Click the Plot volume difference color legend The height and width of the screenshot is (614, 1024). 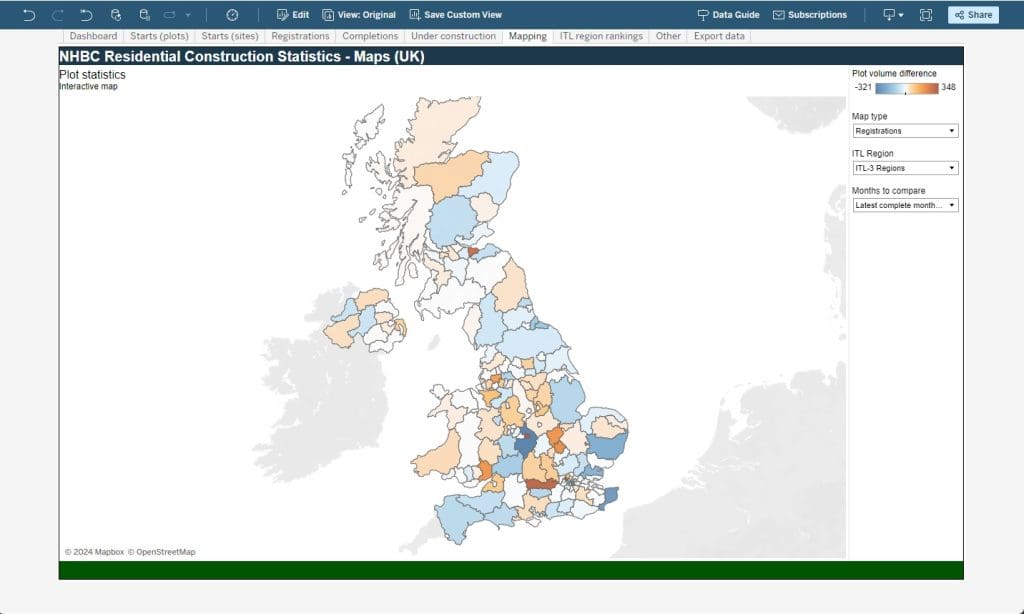click(x=906, y=88)
